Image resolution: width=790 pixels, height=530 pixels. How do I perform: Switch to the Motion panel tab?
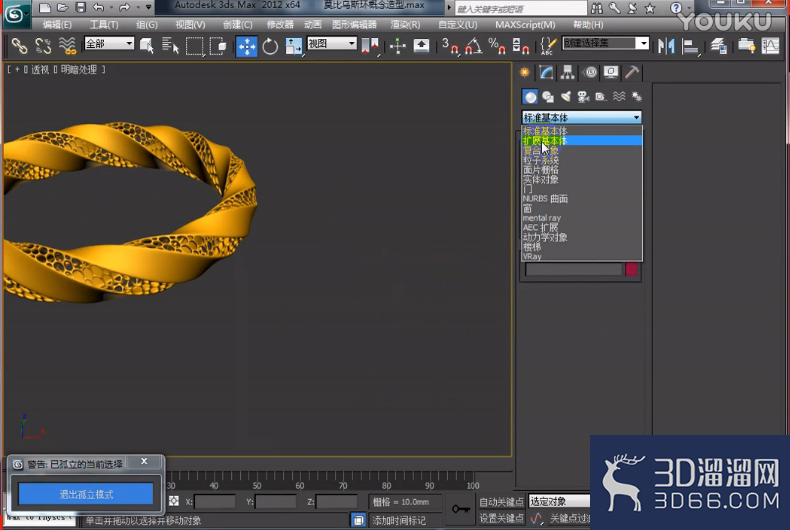point(590,73)
